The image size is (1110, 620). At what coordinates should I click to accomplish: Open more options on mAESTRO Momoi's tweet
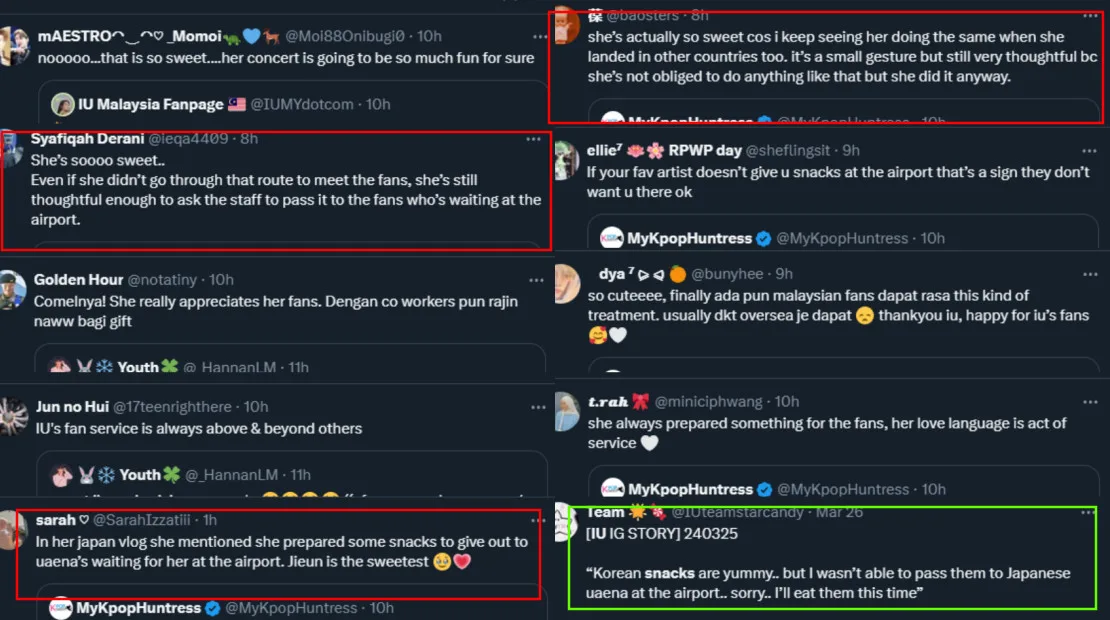540,36
